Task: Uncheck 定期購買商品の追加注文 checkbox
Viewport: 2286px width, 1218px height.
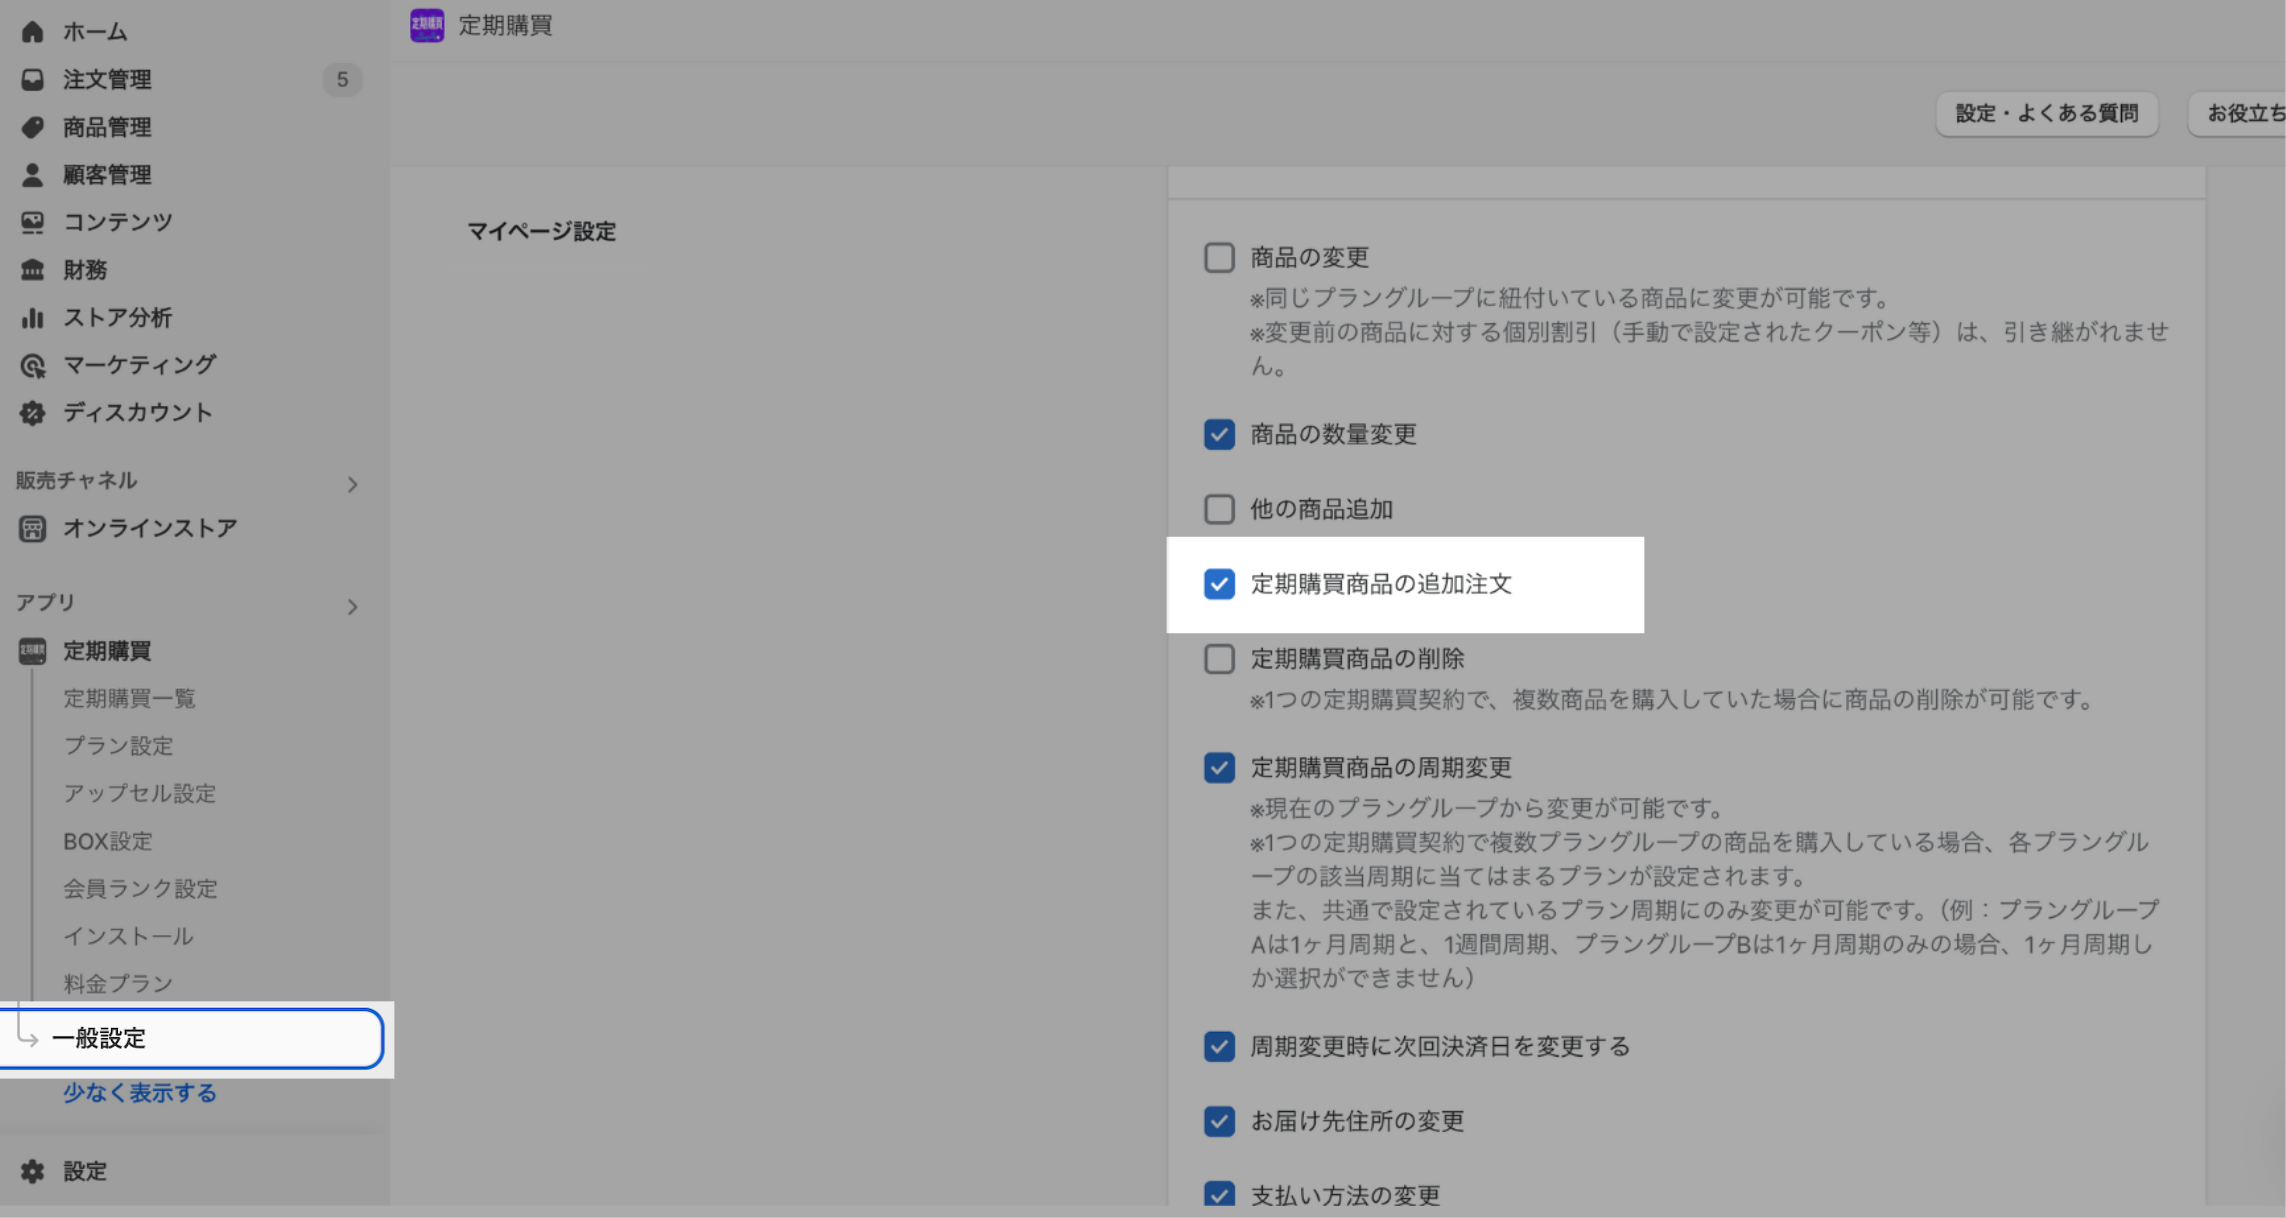Action: coord(1219,584)
